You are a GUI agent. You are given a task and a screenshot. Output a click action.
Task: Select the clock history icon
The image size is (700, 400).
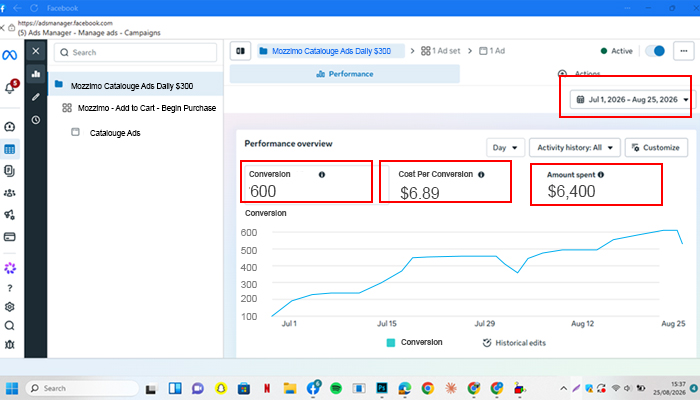point(36,120)
